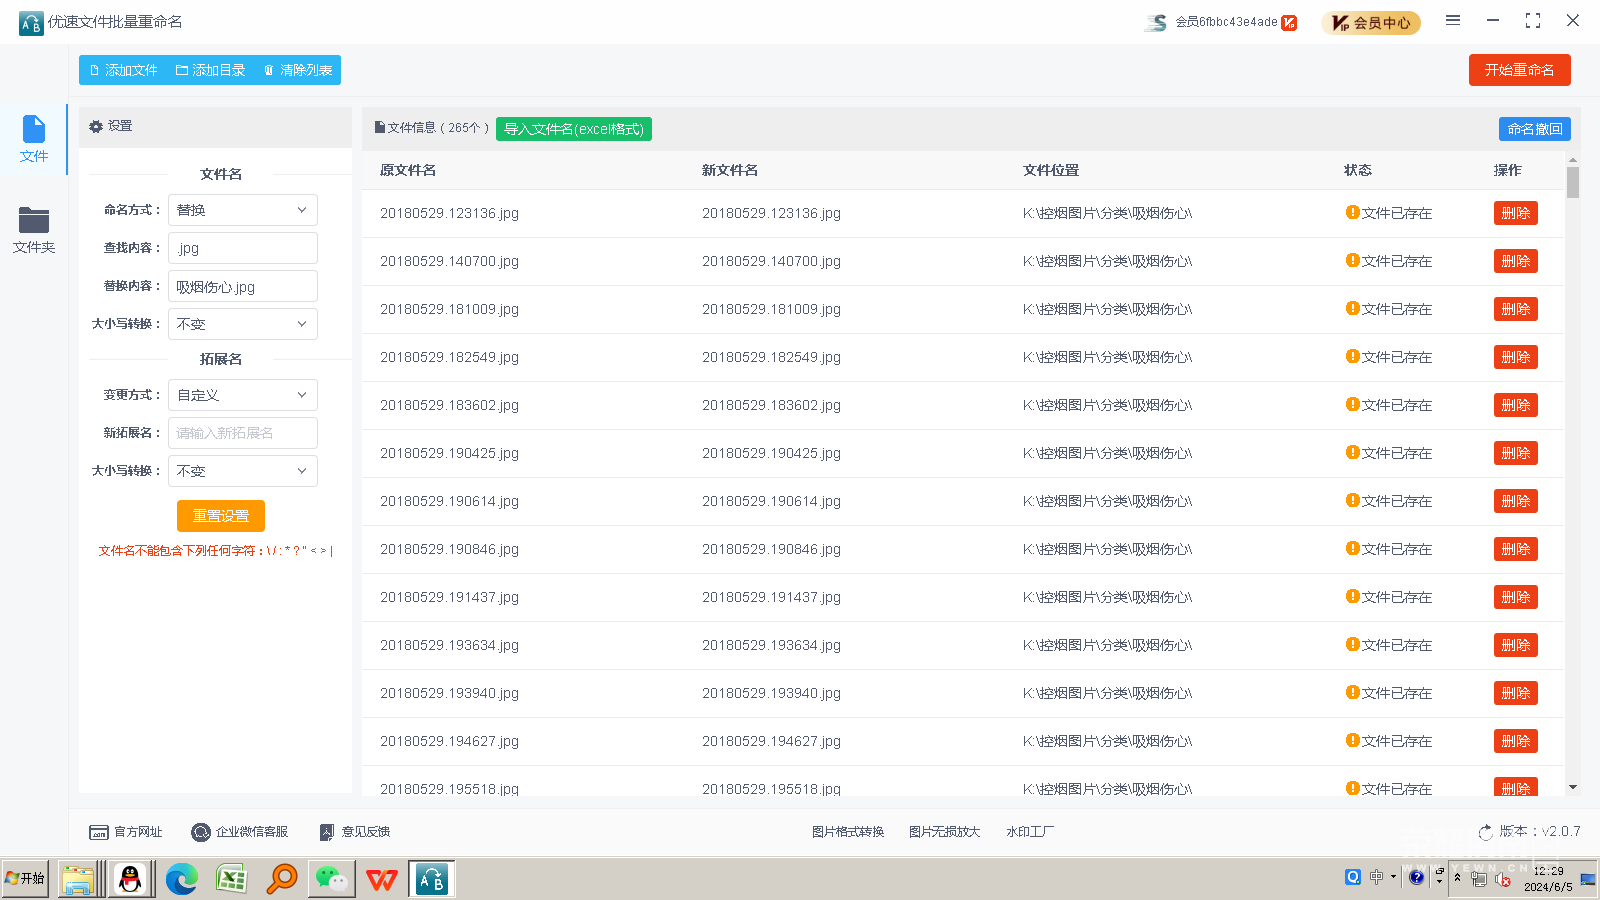Delete the 20180529.123136.jpg row
The height and width of the screenshot is (900, 1600).
point(1515,213)
